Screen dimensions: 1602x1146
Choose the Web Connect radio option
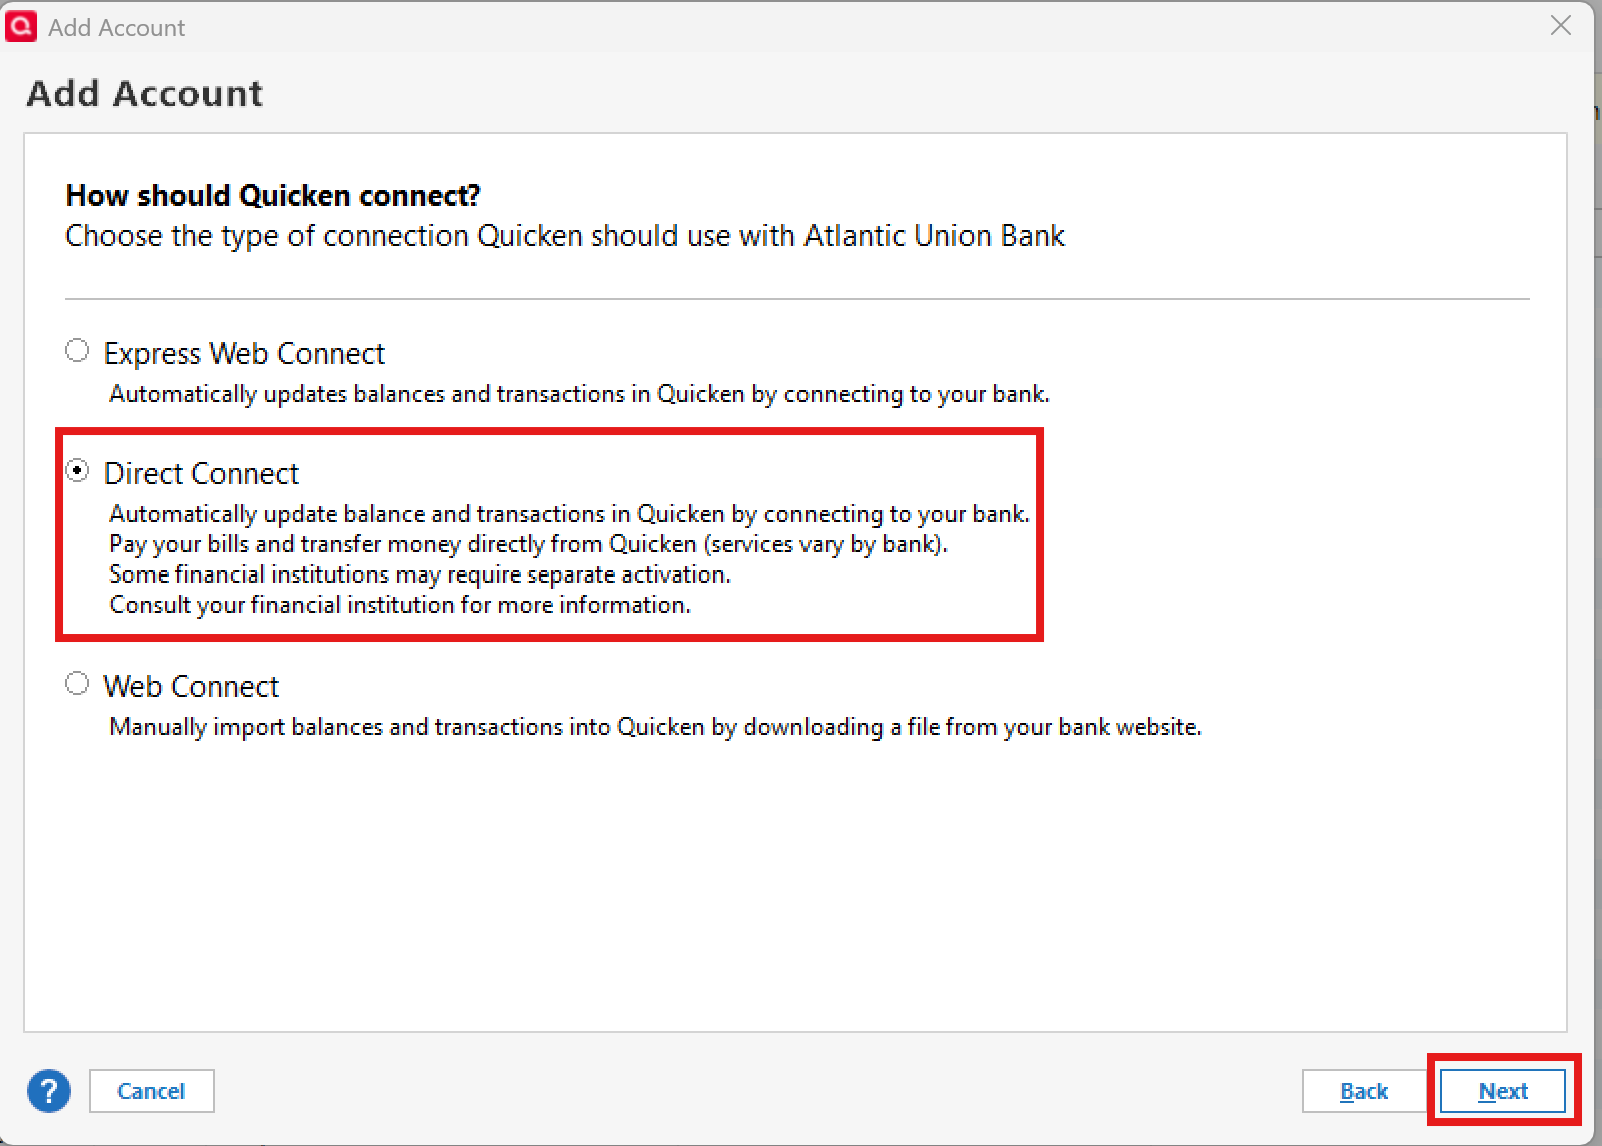(x=77, y=684)
